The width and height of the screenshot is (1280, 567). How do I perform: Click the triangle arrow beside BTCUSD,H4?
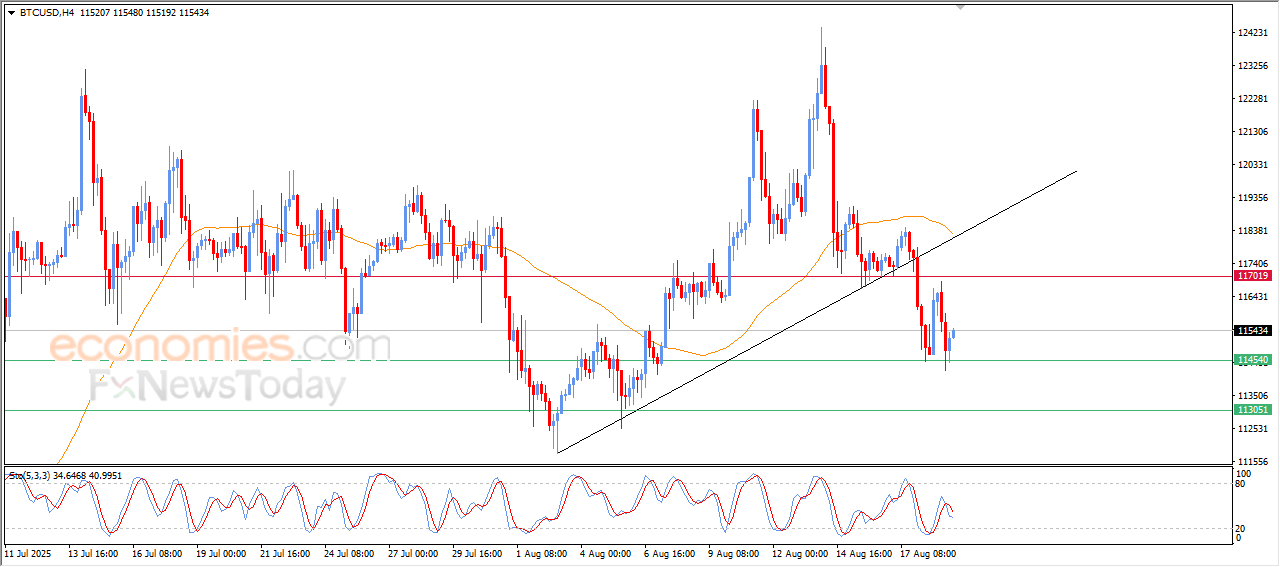(11, 13)
